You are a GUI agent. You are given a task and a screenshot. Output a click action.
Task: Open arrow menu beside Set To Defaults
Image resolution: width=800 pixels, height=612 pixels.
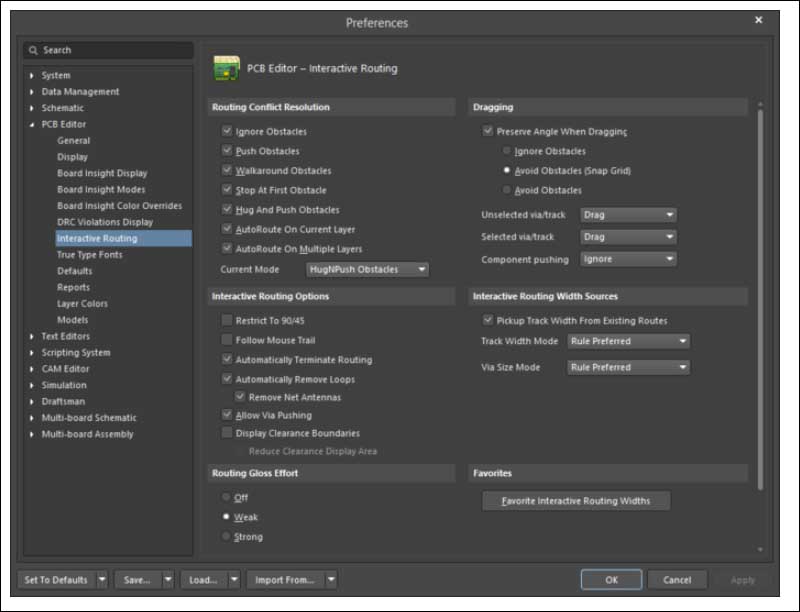102,579
